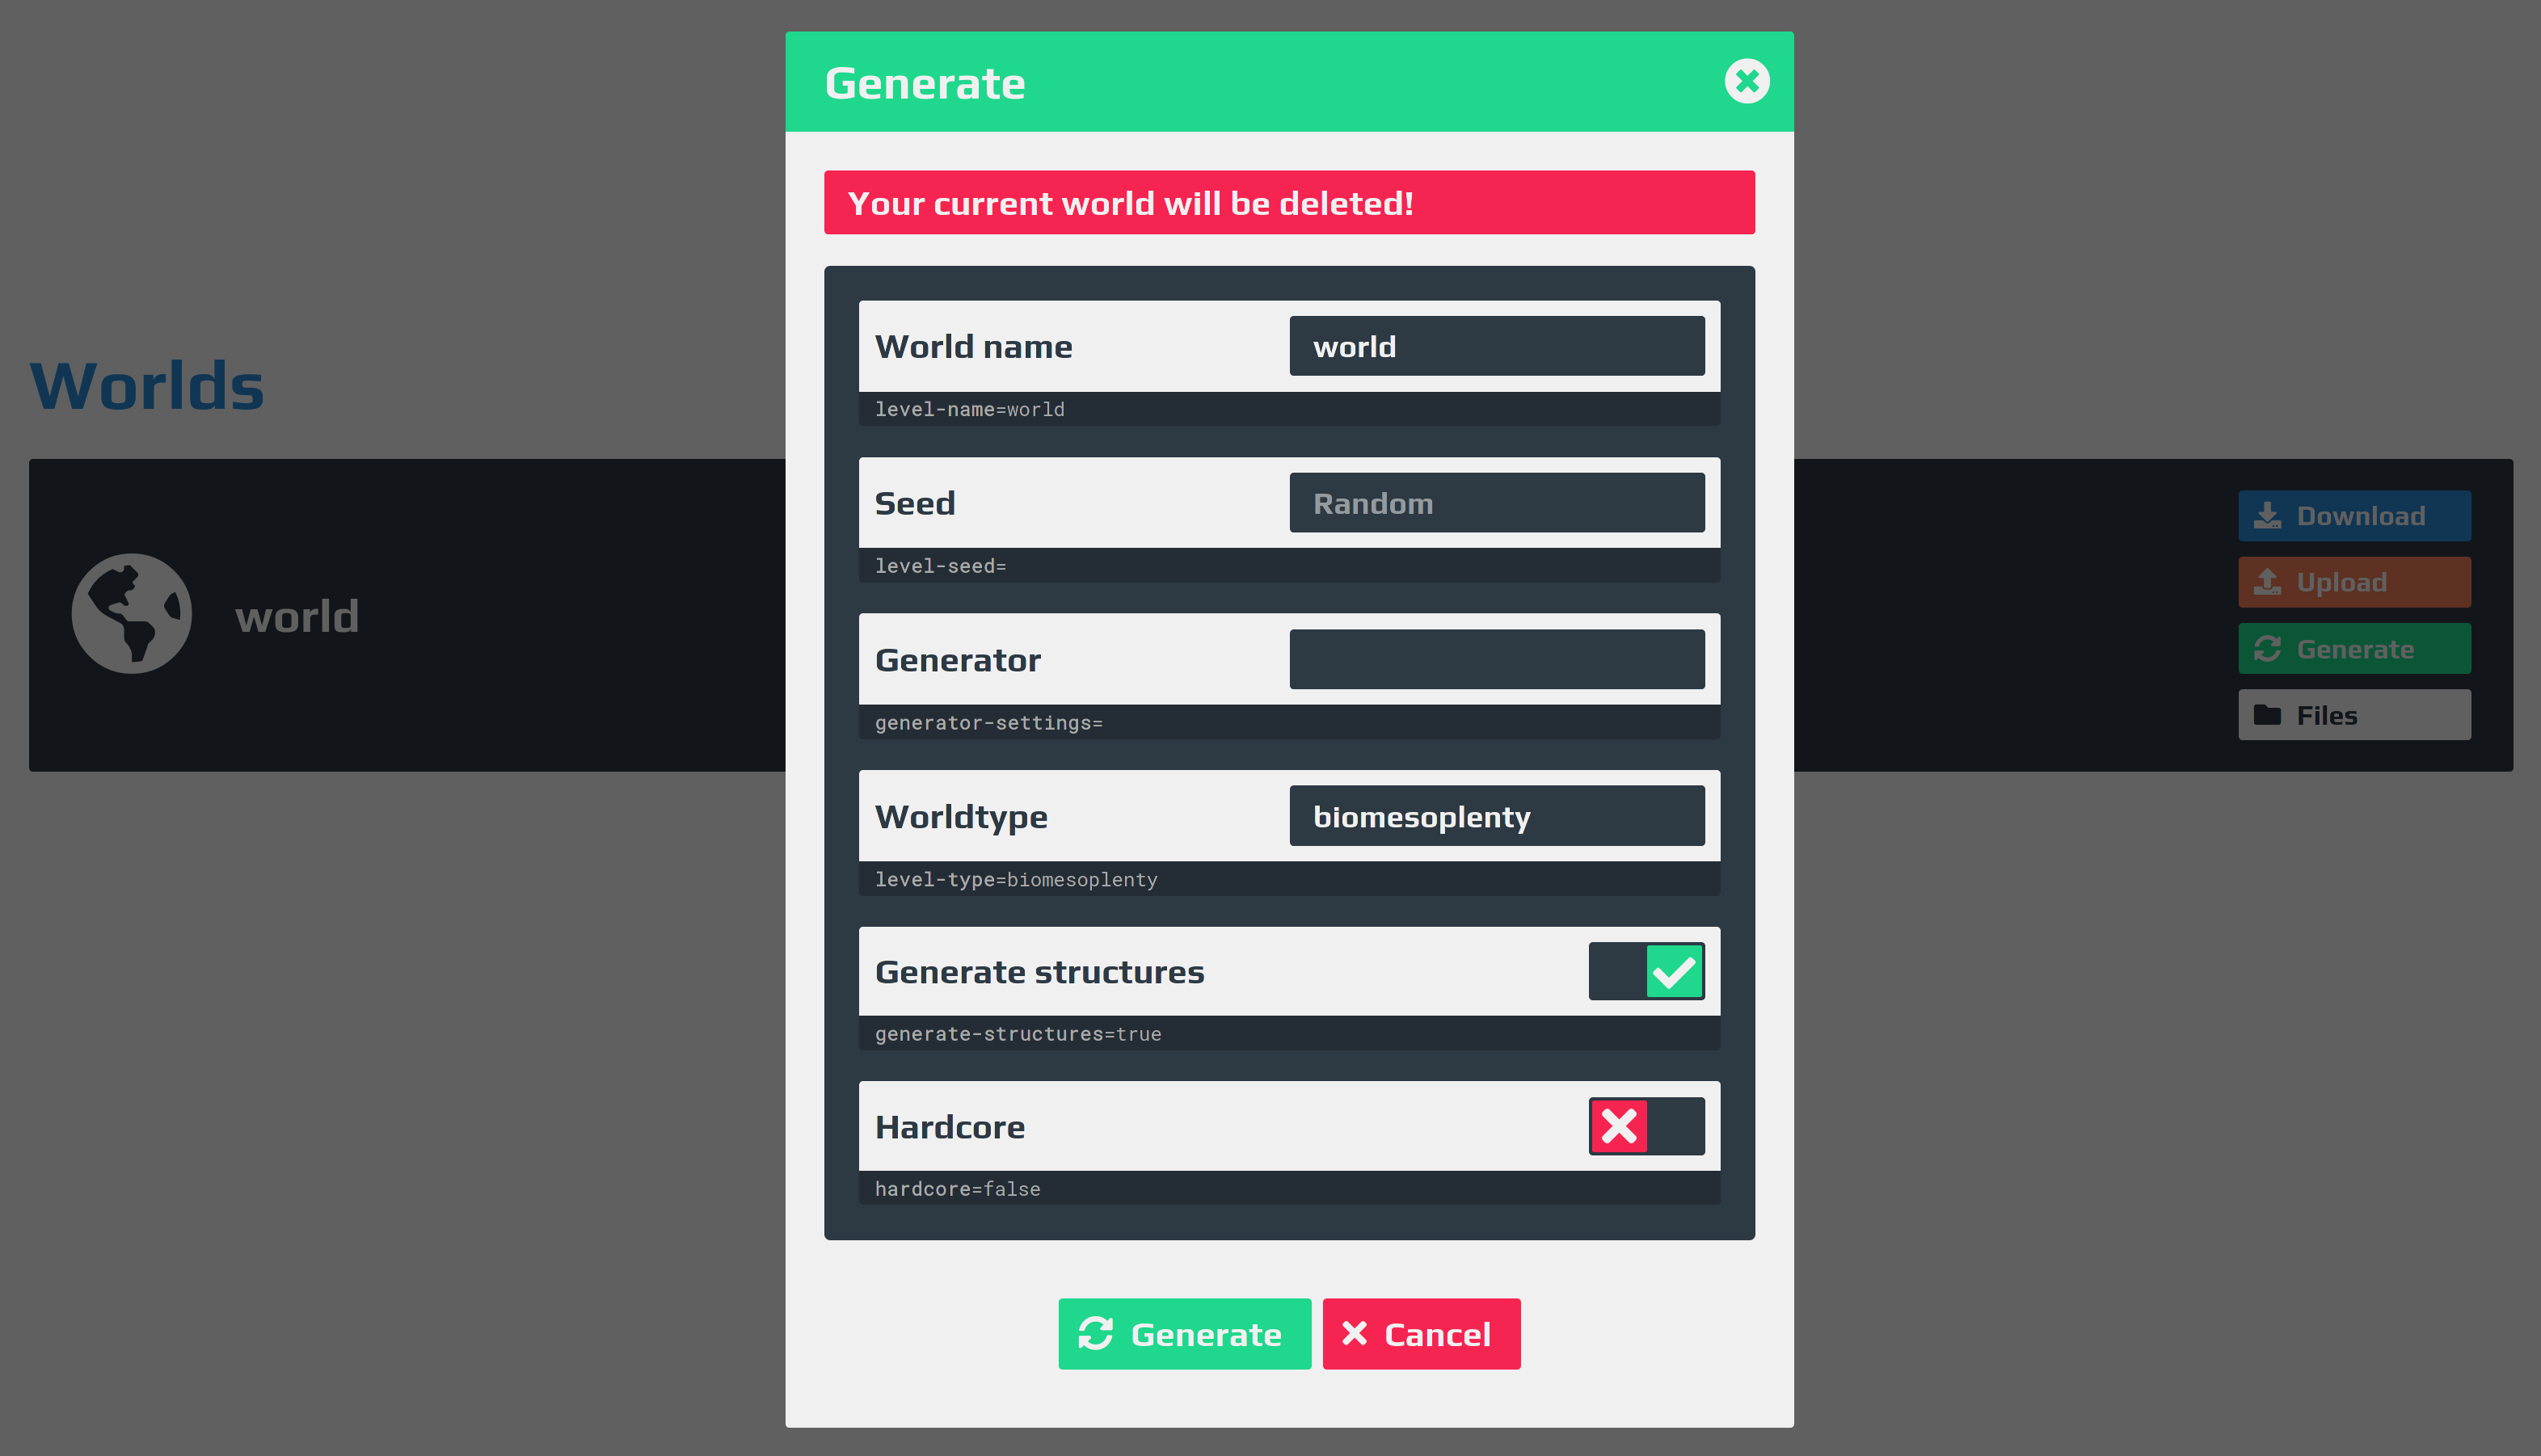
Task: Click the Files folder icon button
Action: click(x=2354, y=715)
